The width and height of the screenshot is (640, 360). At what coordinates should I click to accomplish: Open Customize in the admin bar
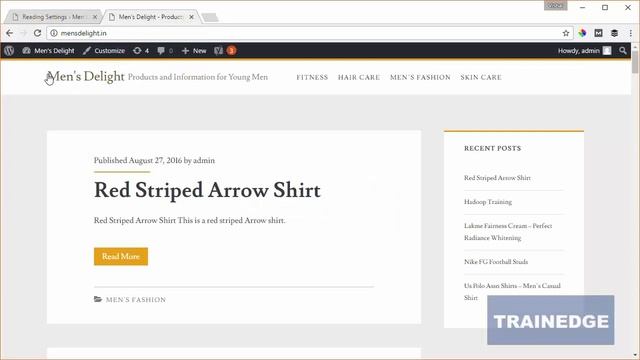[104, 51]
